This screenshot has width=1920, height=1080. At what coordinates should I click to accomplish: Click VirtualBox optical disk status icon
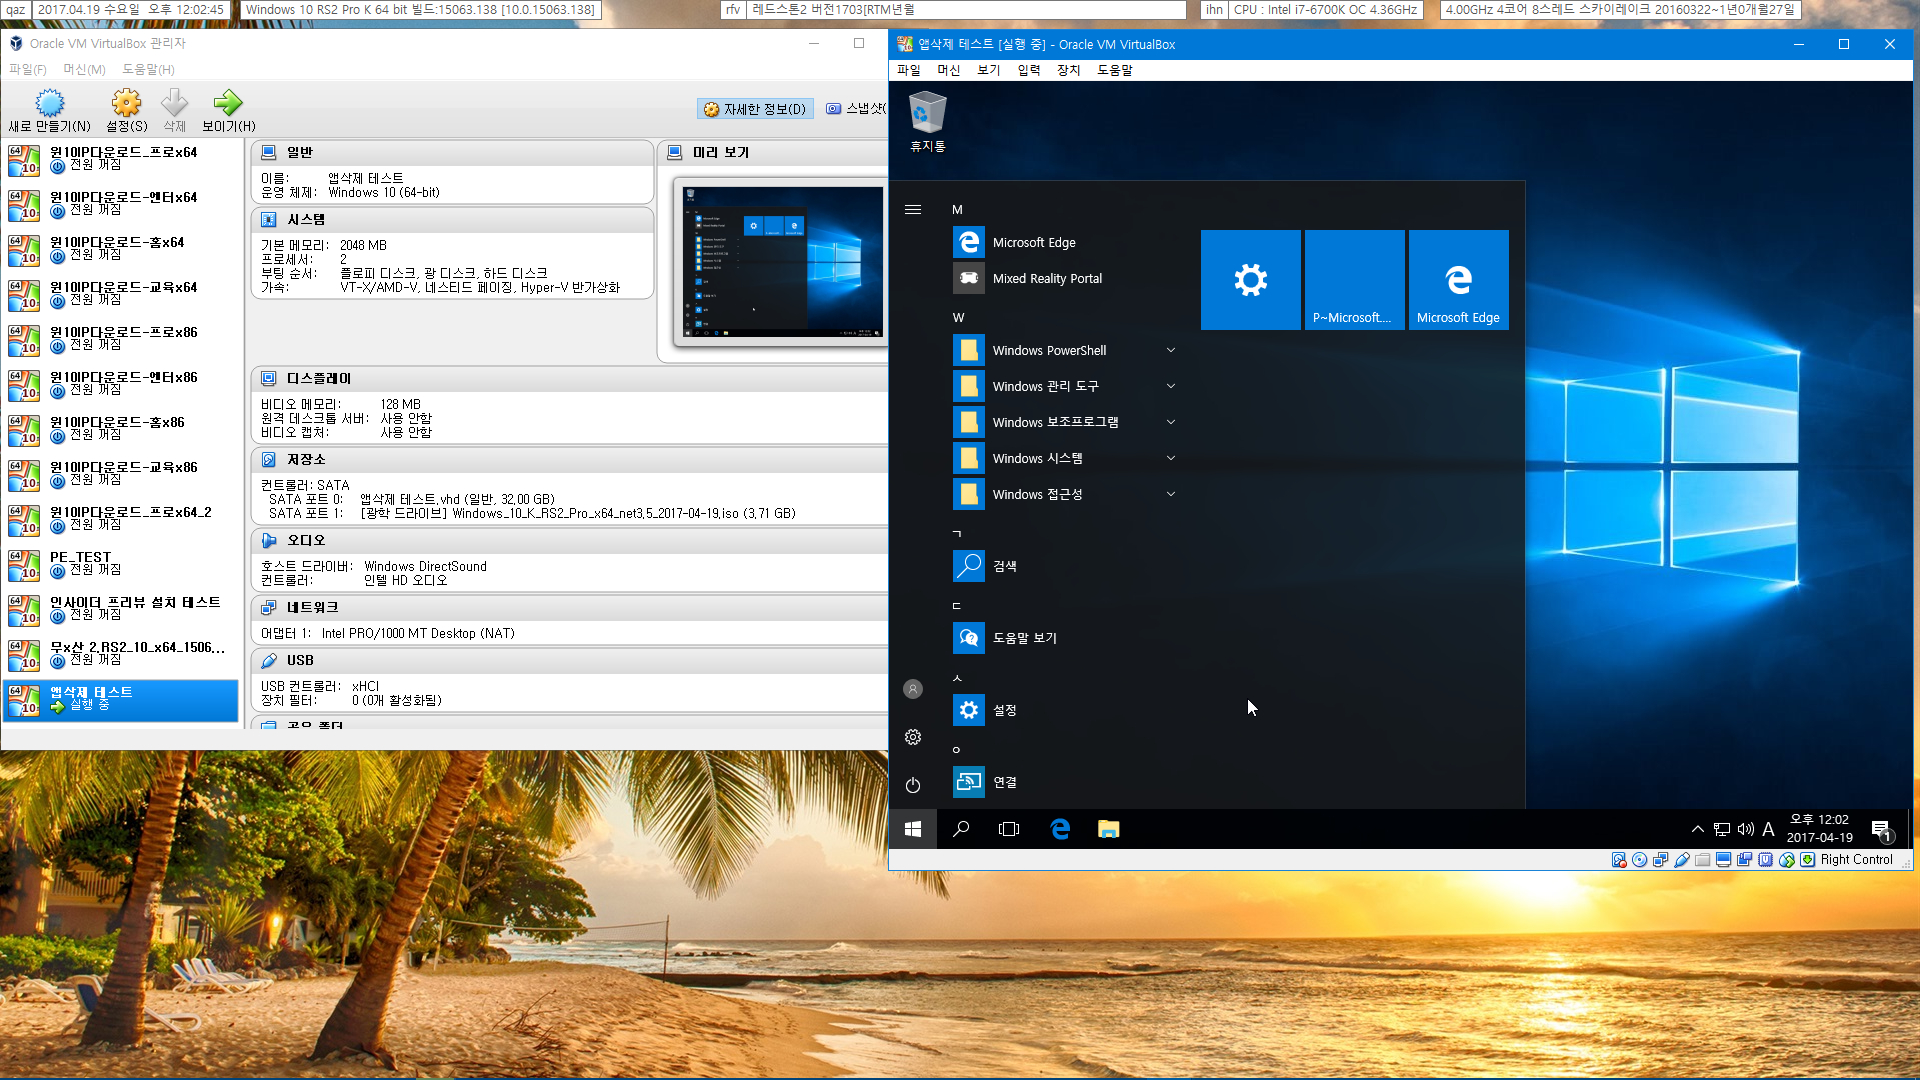tap(1639, 860)
